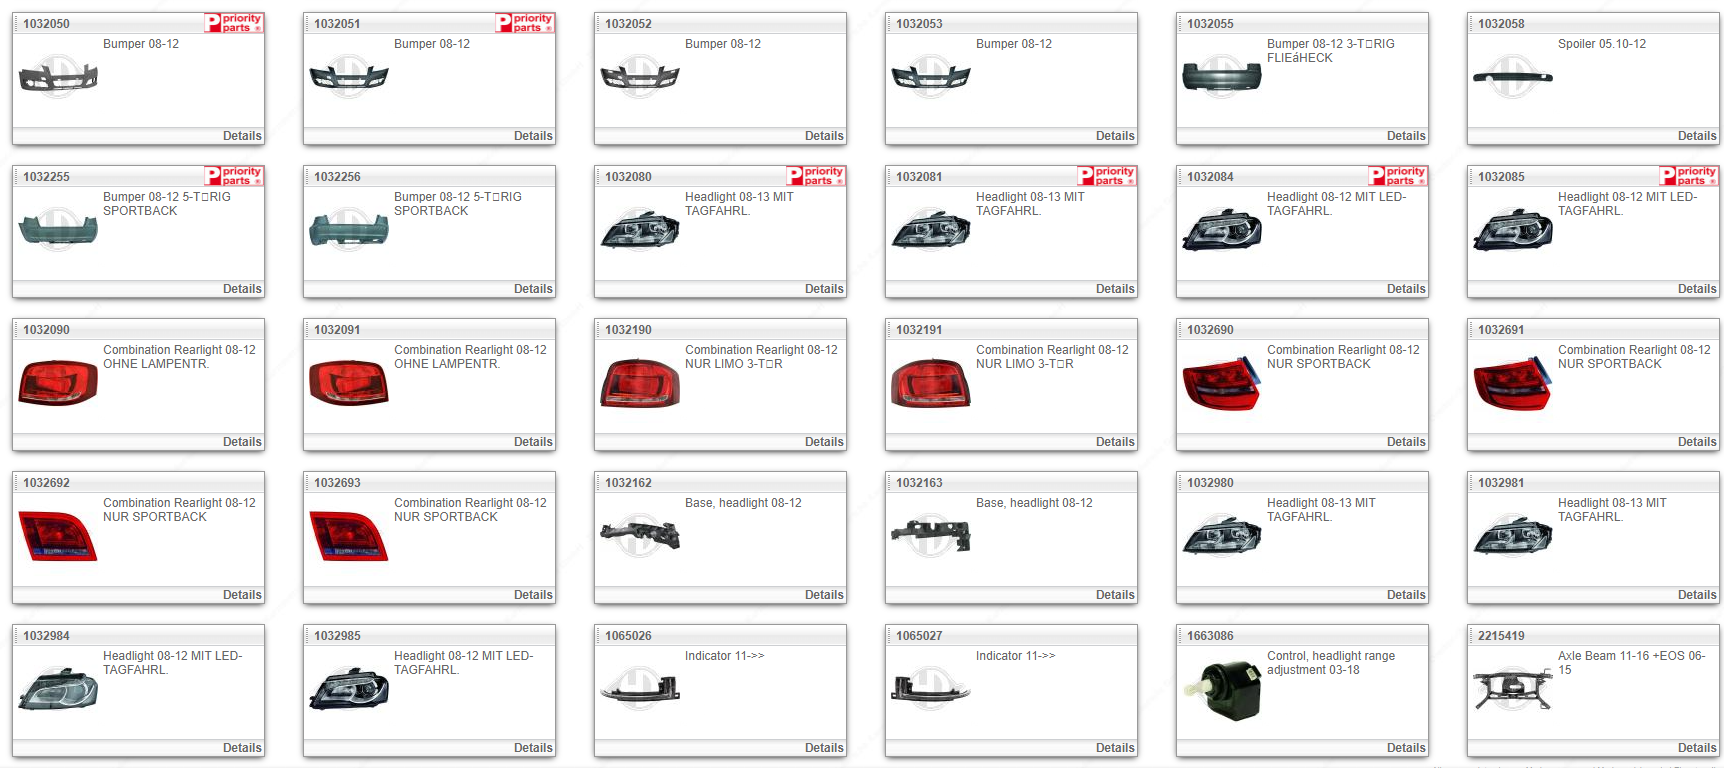The height and width of the screenshot is (768, 1724).
Task: Open Details for LED headlight 1032985
Action: pos(532,748)
